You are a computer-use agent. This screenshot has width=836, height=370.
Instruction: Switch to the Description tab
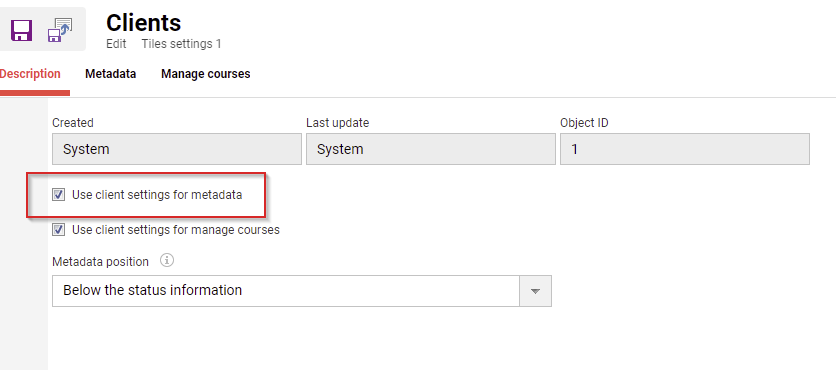(x=30, y=74)
